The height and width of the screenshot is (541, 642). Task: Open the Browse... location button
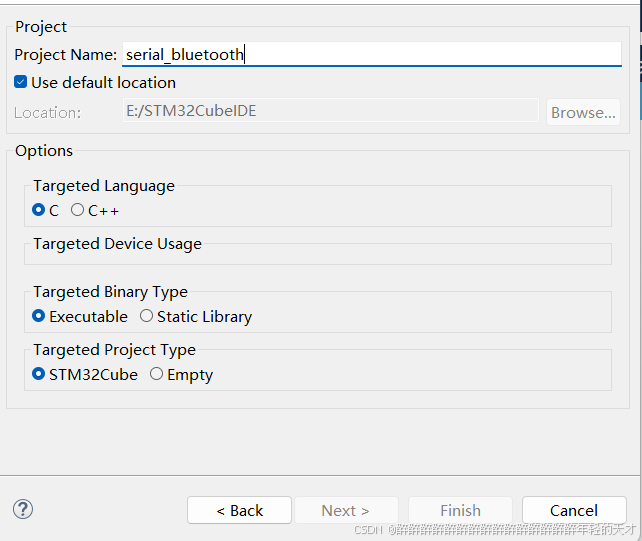[583, 112]
